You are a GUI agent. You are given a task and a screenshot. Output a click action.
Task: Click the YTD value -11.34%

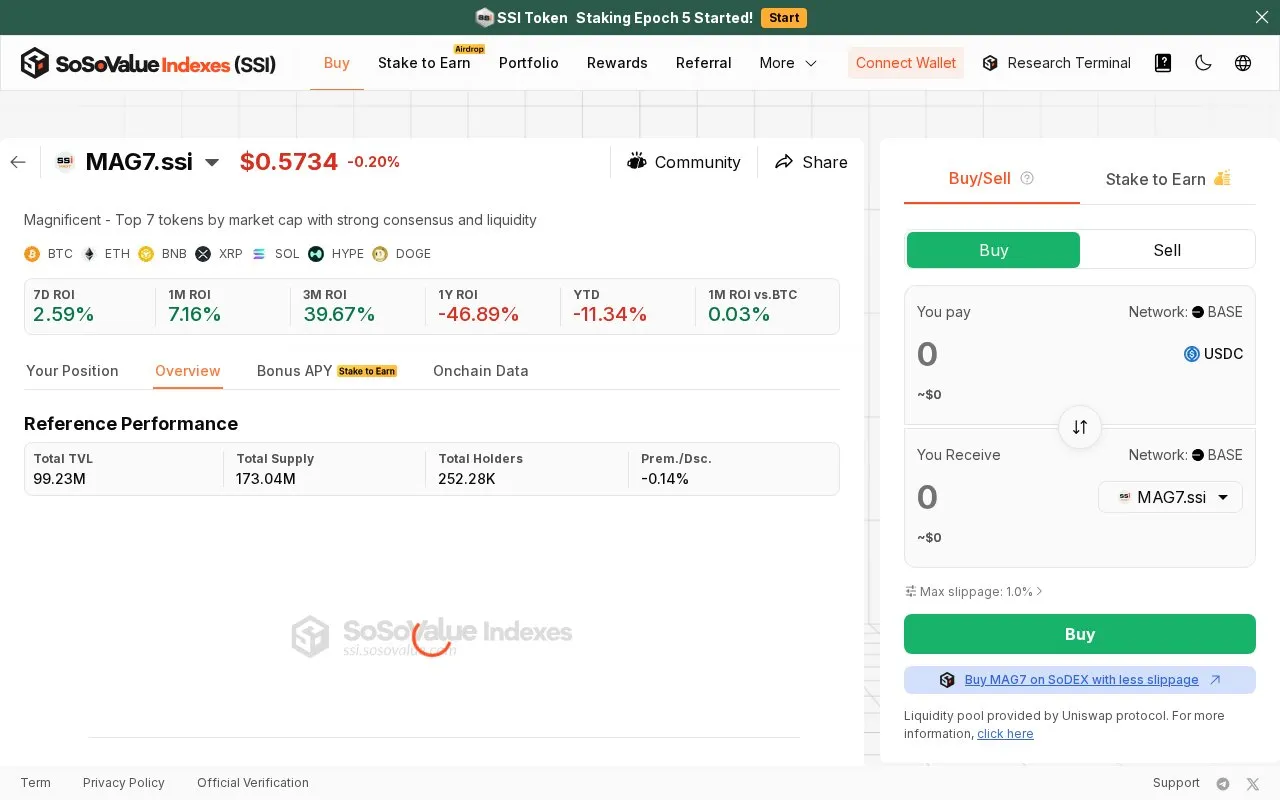click(x=610, y=315)
